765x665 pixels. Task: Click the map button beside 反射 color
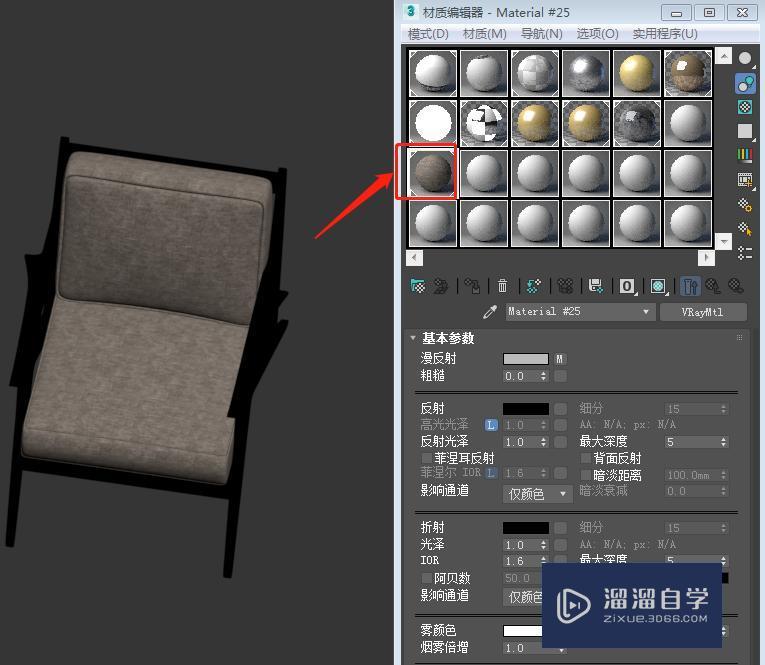pyautogui.click(x=561, y=409)
